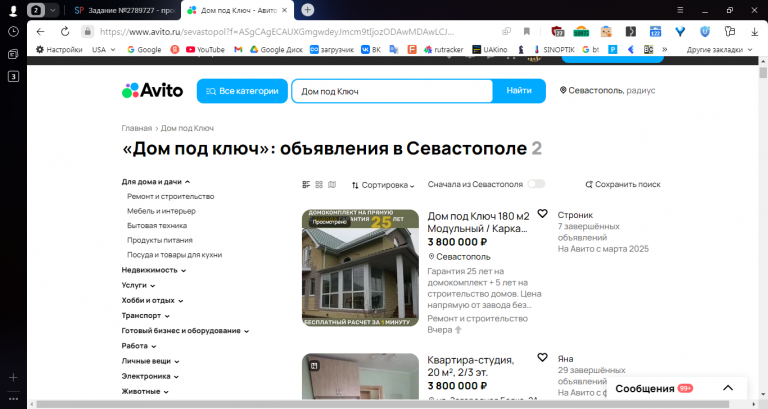Expand Транспорт category
The height and width of the screenshot is (409, 768).
click(145, 315)
